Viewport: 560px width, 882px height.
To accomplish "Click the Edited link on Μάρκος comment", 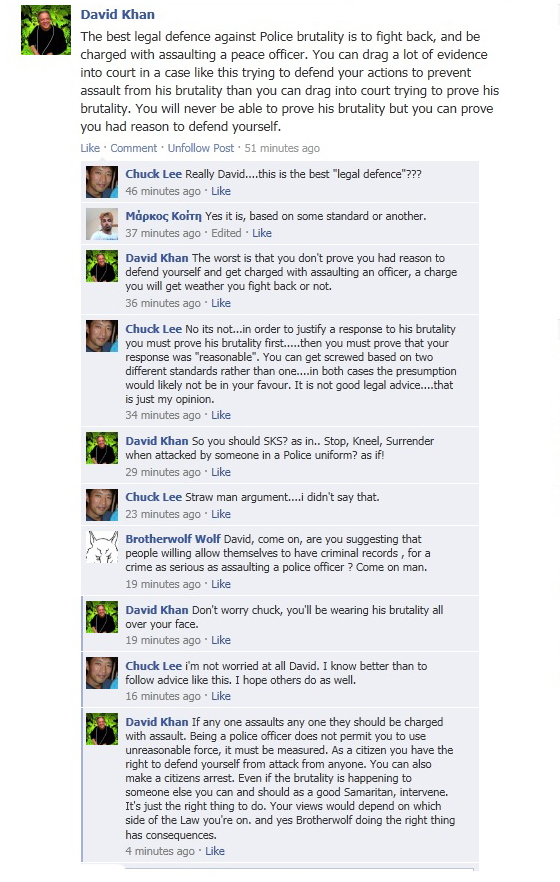I will (226, 233).
